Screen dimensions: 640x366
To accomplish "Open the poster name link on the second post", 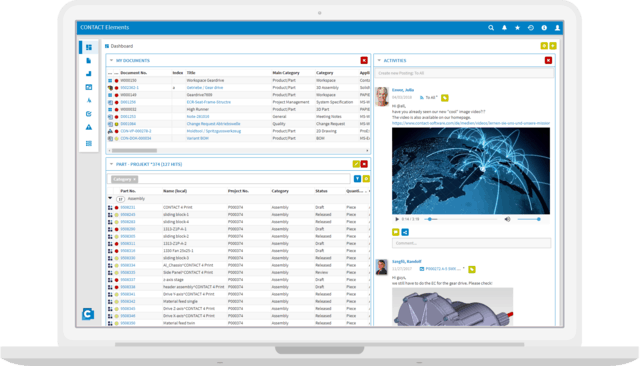I will [x=407, y=262].
